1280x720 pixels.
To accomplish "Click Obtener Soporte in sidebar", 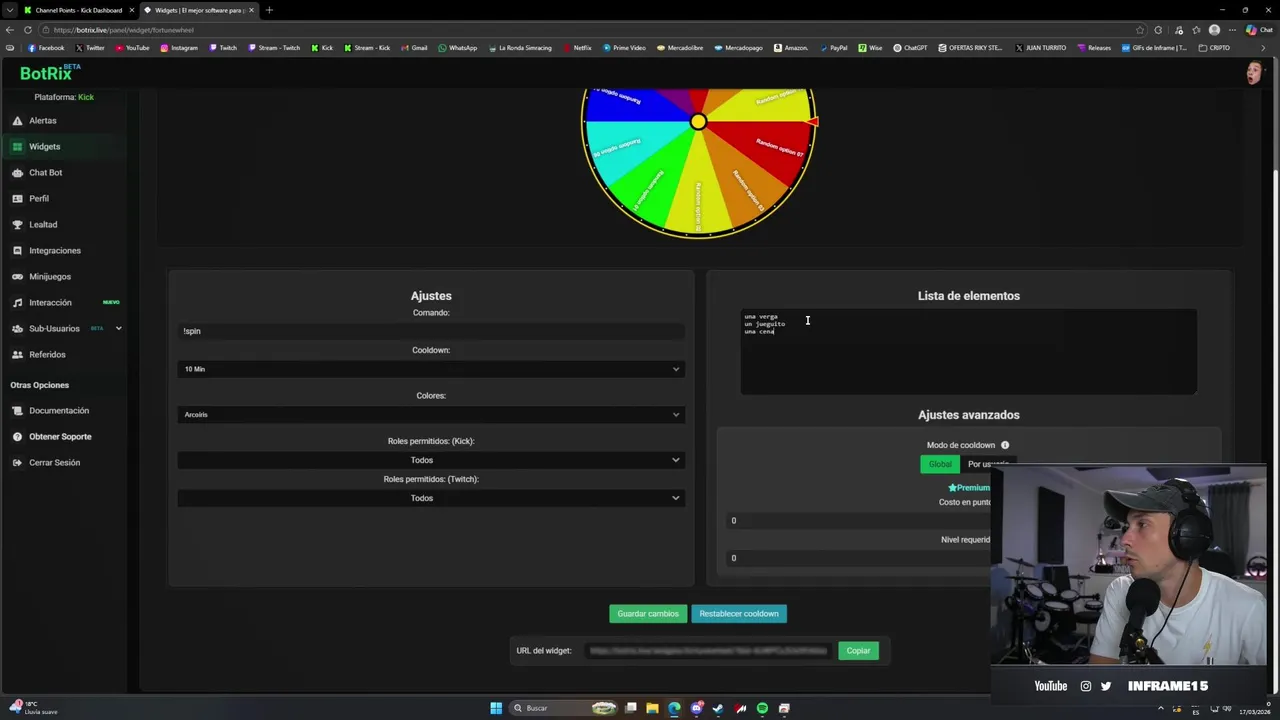I will [x=60, y=436].
